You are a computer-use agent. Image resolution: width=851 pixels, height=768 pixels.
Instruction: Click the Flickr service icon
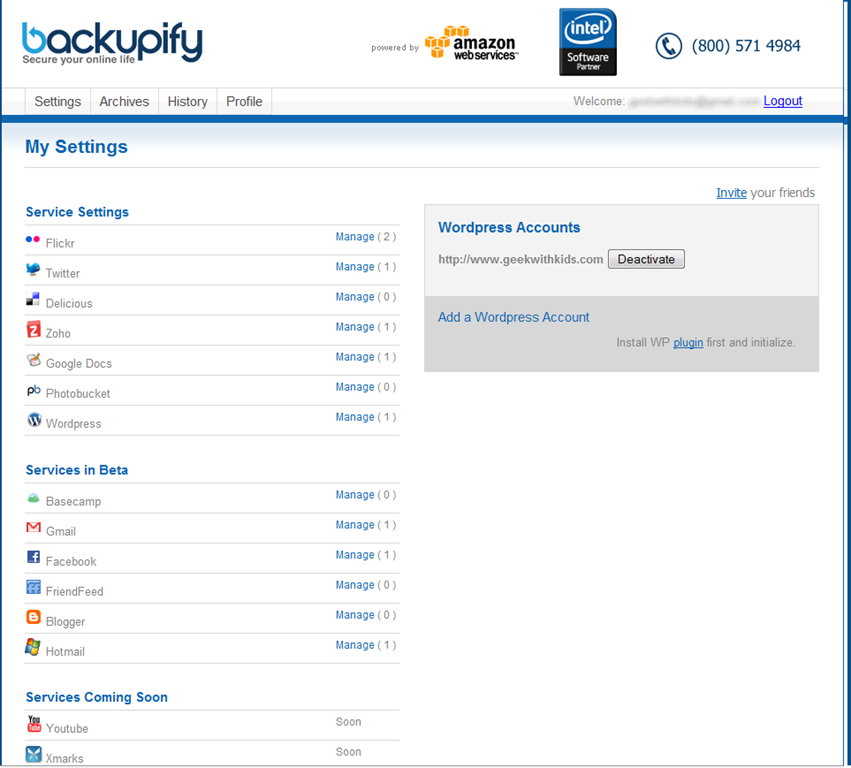click(x=33, y=240)
